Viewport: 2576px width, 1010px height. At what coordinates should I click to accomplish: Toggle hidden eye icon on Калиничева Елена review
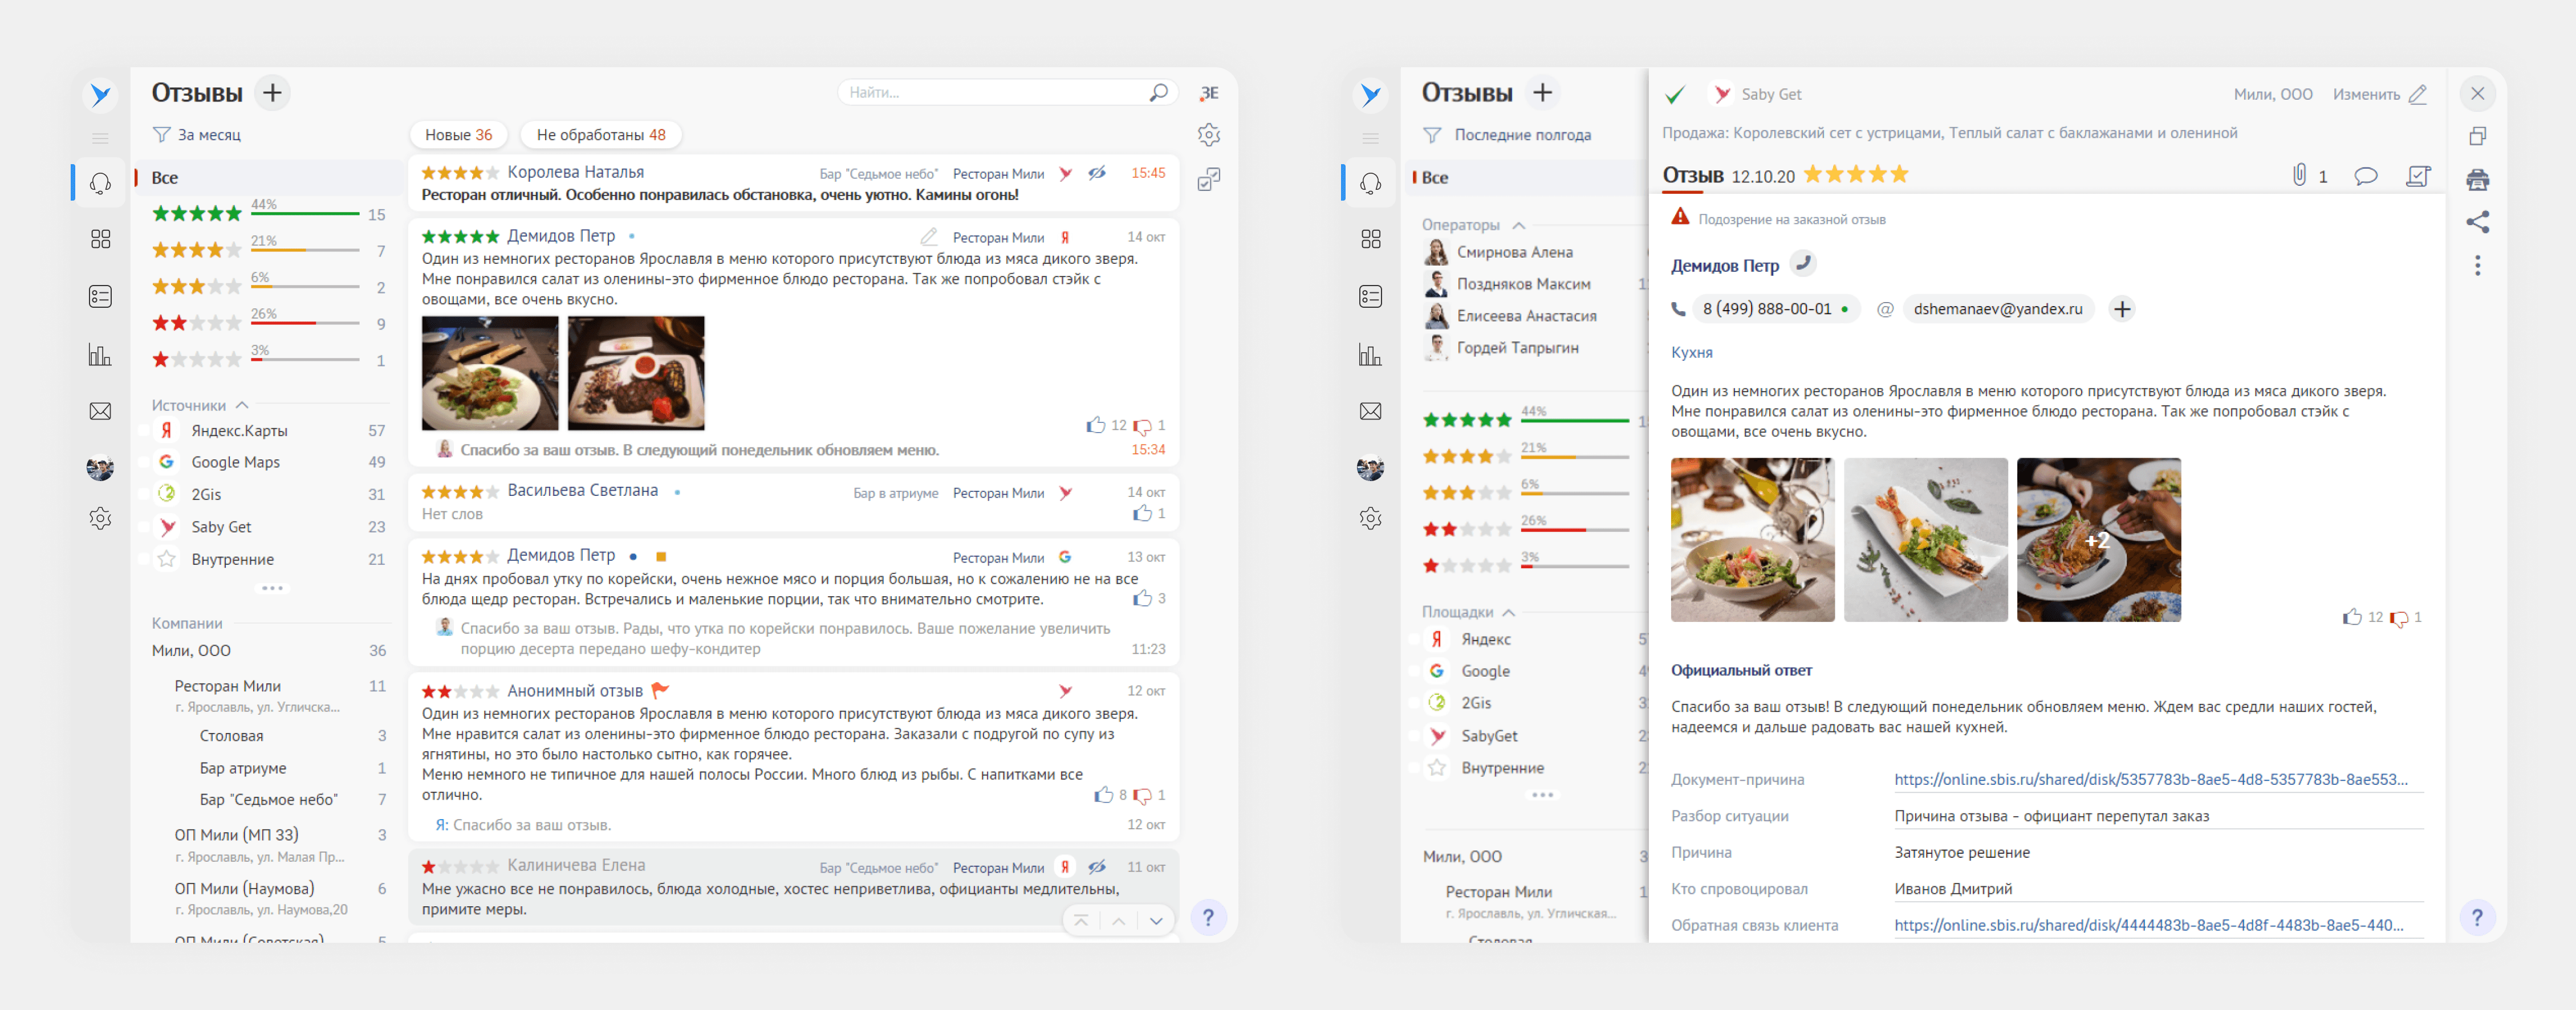(x=1097, y=867)
